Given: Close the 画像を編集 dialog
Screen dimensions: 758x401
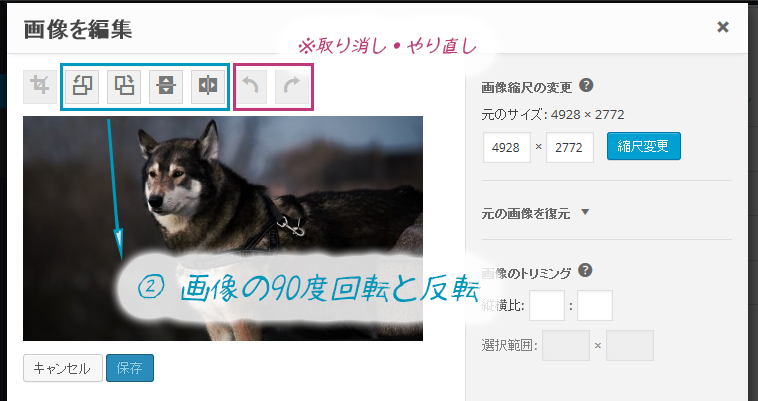Looking at the screenshot, I should [x=723, y=27].
